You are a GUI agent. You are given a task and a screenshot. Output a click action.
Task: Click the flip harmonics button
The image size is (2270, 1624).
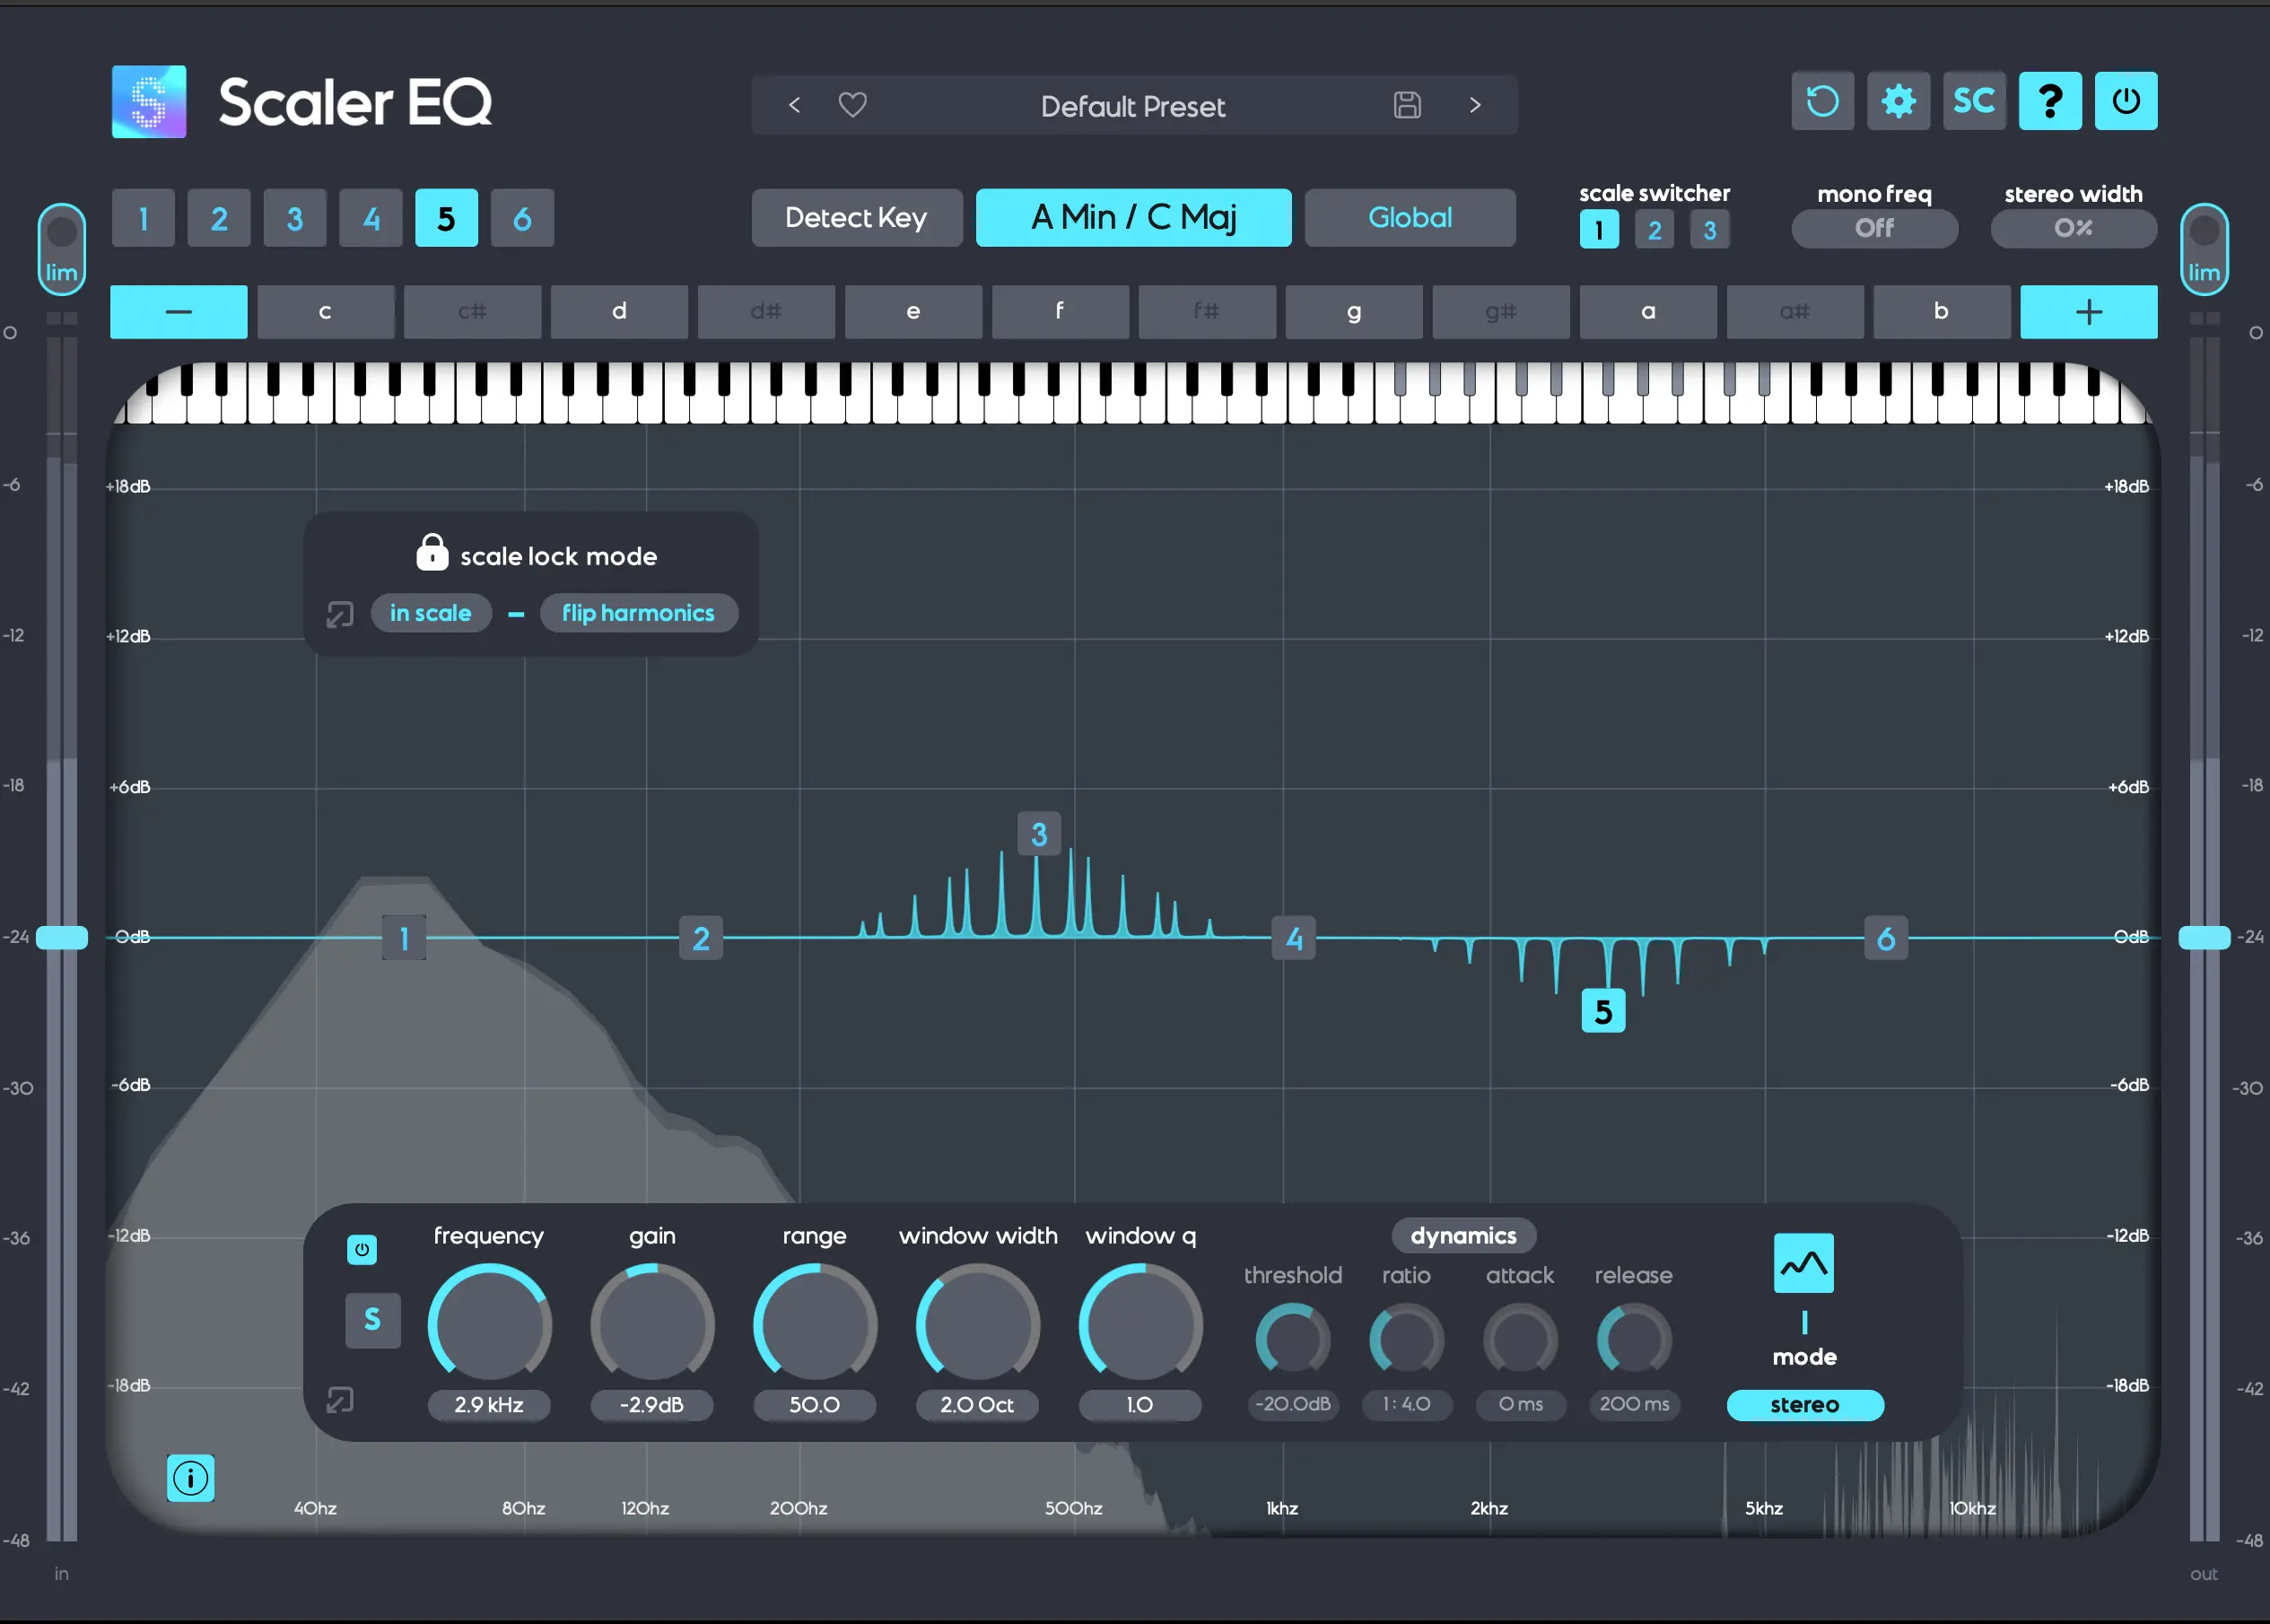(638, 613)
